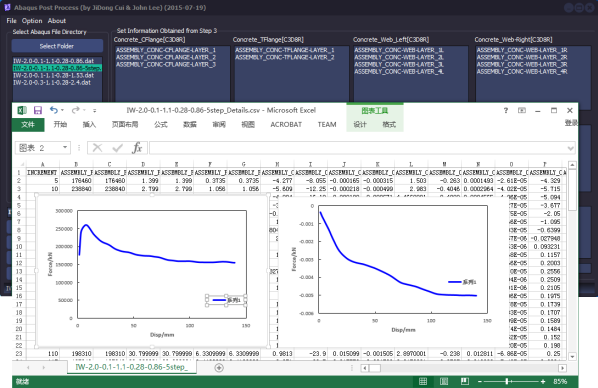
Task: Switch to Normal view icon in status bar
Action: point(423,381)
